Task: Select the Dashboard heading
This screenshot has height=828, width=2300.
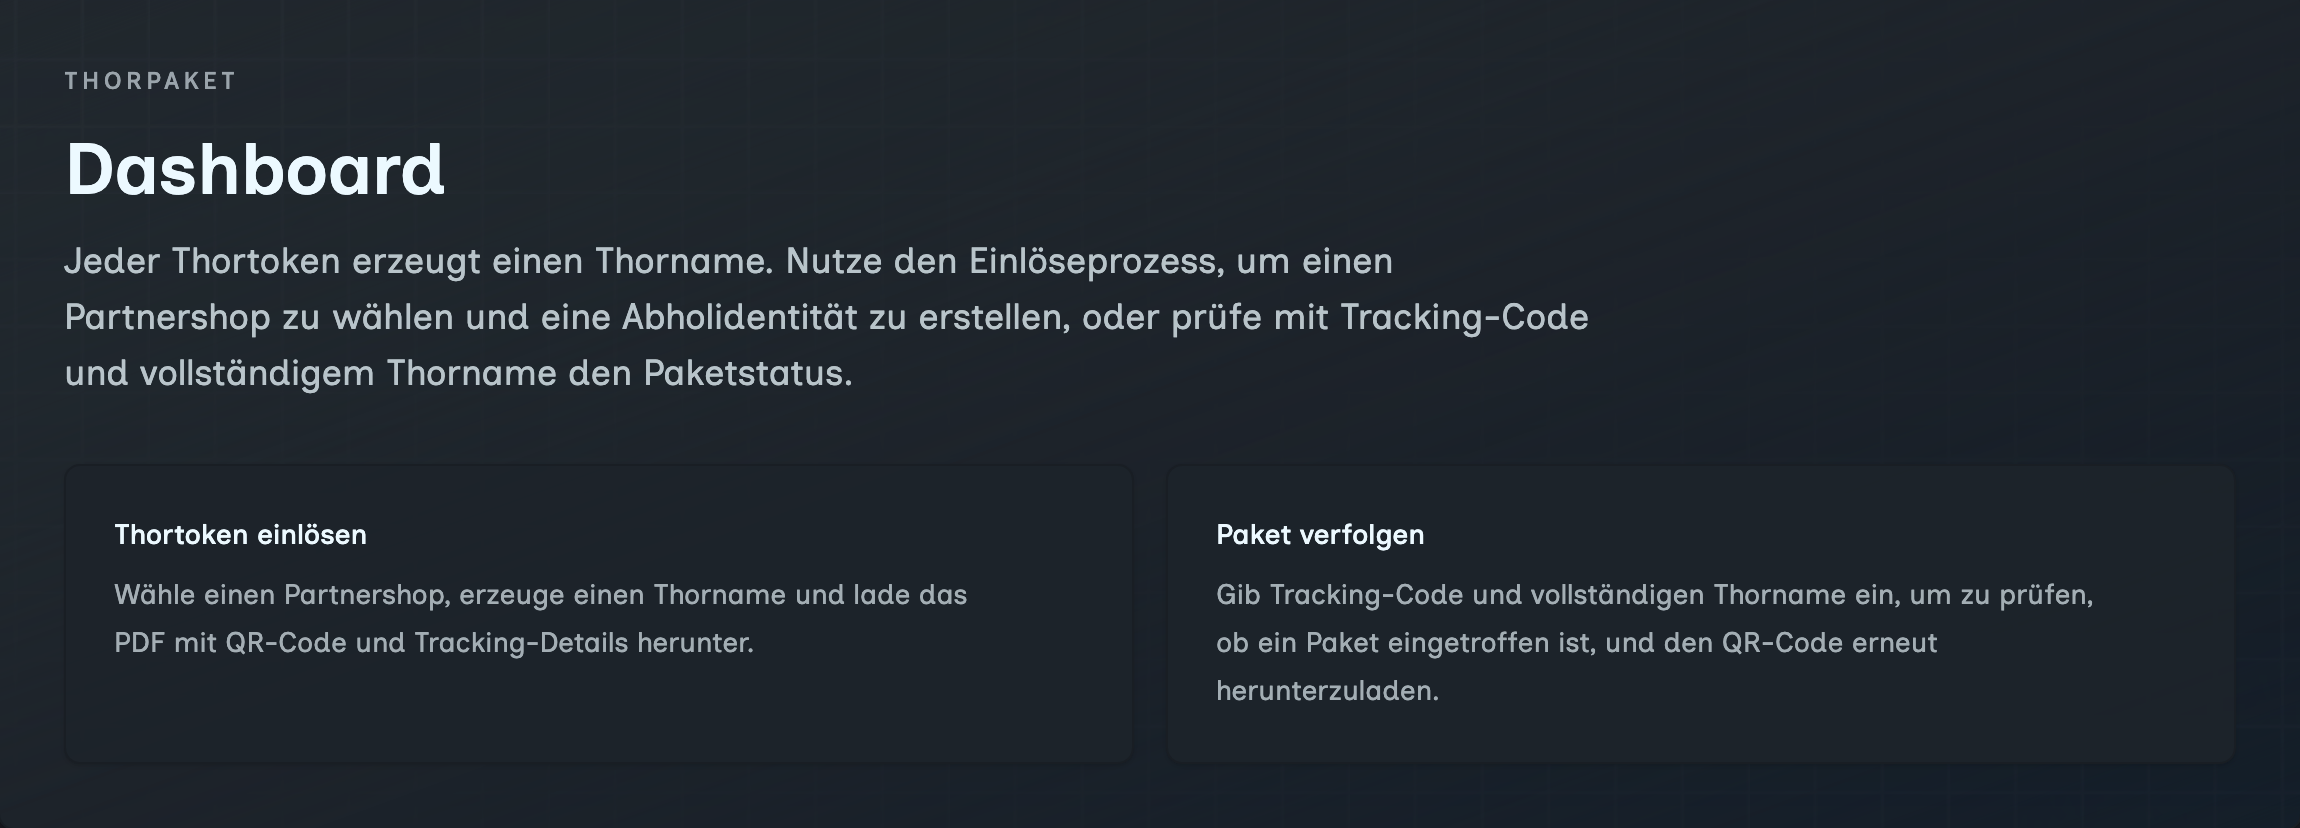Action: point(255,170)
